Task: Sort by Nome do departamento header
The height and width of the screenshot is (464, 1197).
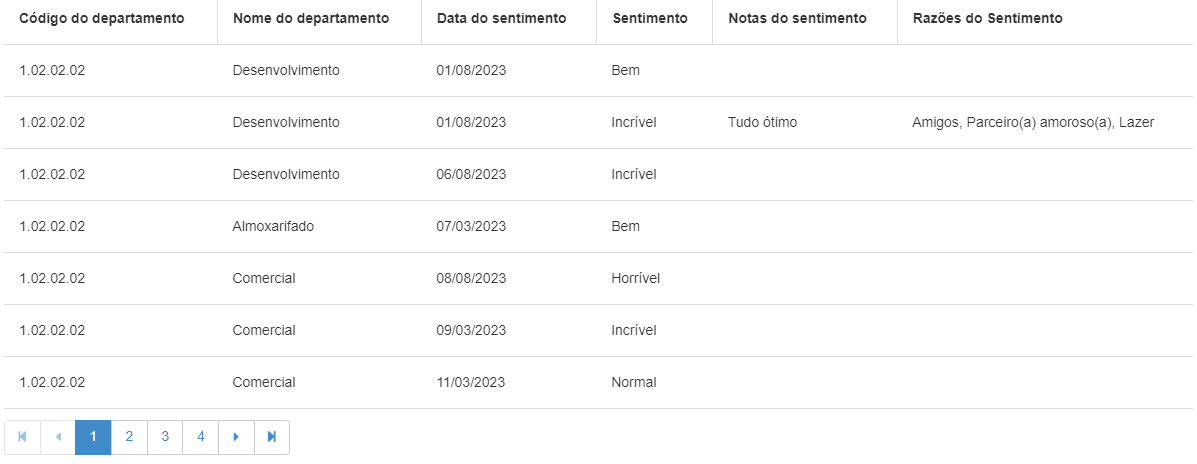Action: tap(311, 19)
